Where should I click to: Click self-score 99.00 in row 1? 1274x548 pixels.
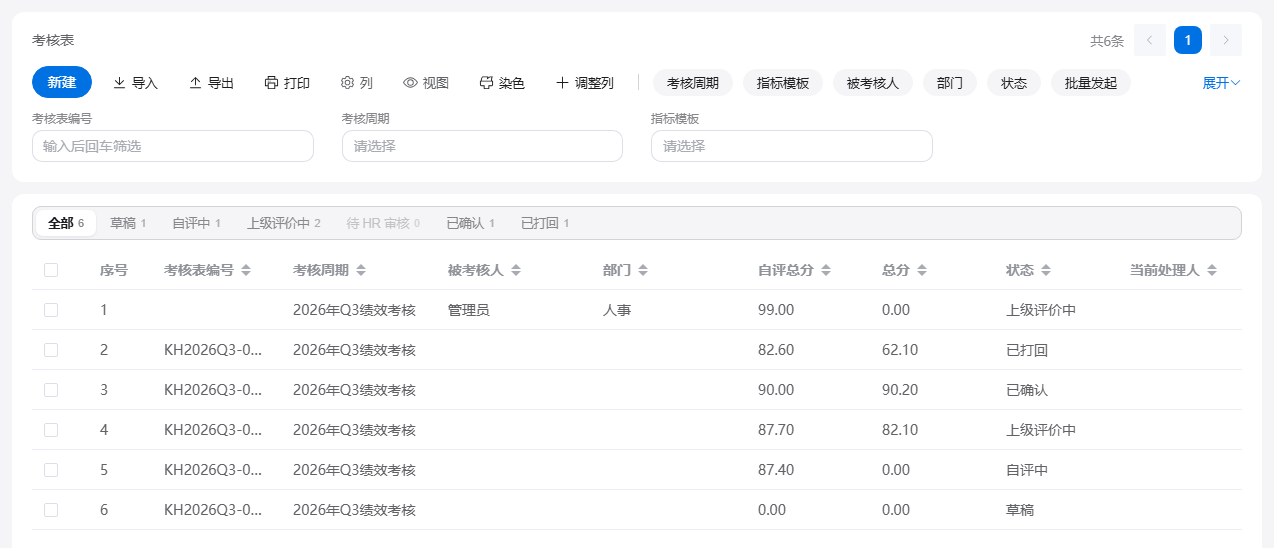pyautogui.click(x=776, y=310)
